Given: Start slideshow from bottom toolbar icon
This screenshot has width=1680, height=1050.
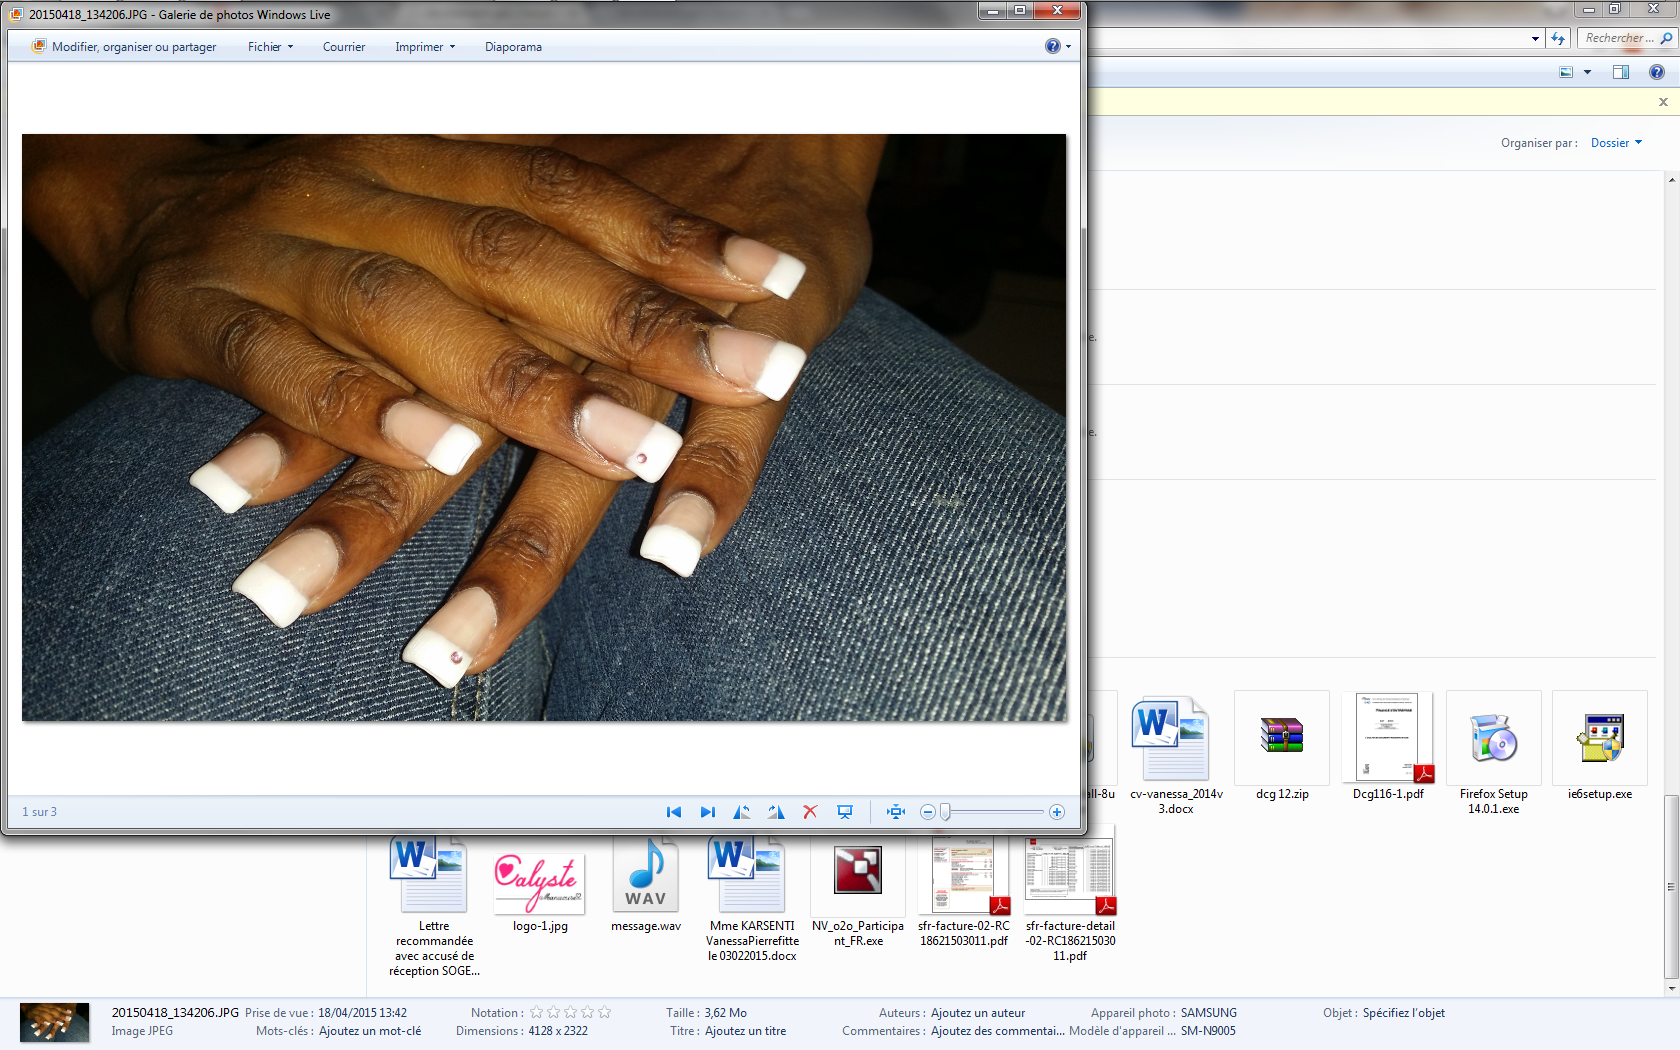Looking at the screenshot, I should pyautogui.click(x=845, y=812).
